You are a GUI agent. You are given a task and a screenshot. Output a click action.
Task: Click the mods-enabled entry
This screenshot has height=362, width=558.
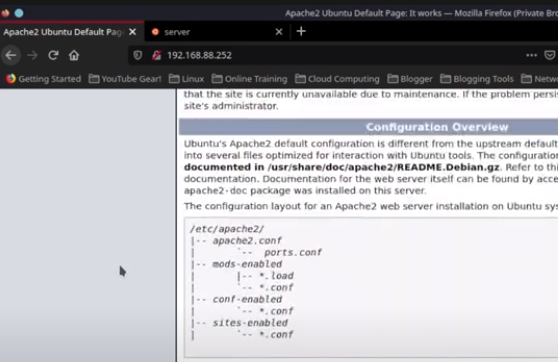(247, 264)
